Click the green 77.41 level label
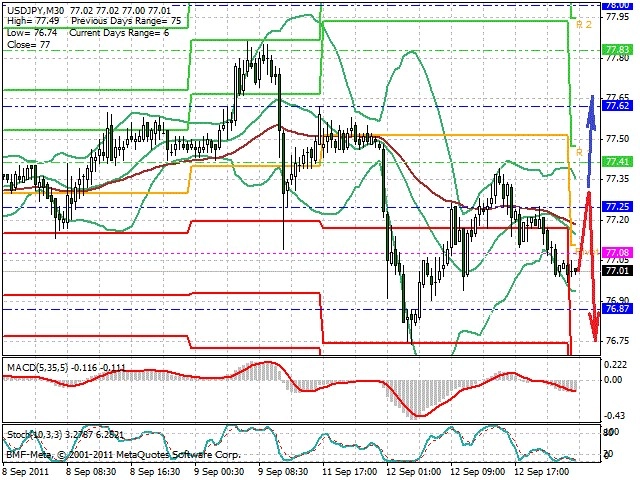 617,162
